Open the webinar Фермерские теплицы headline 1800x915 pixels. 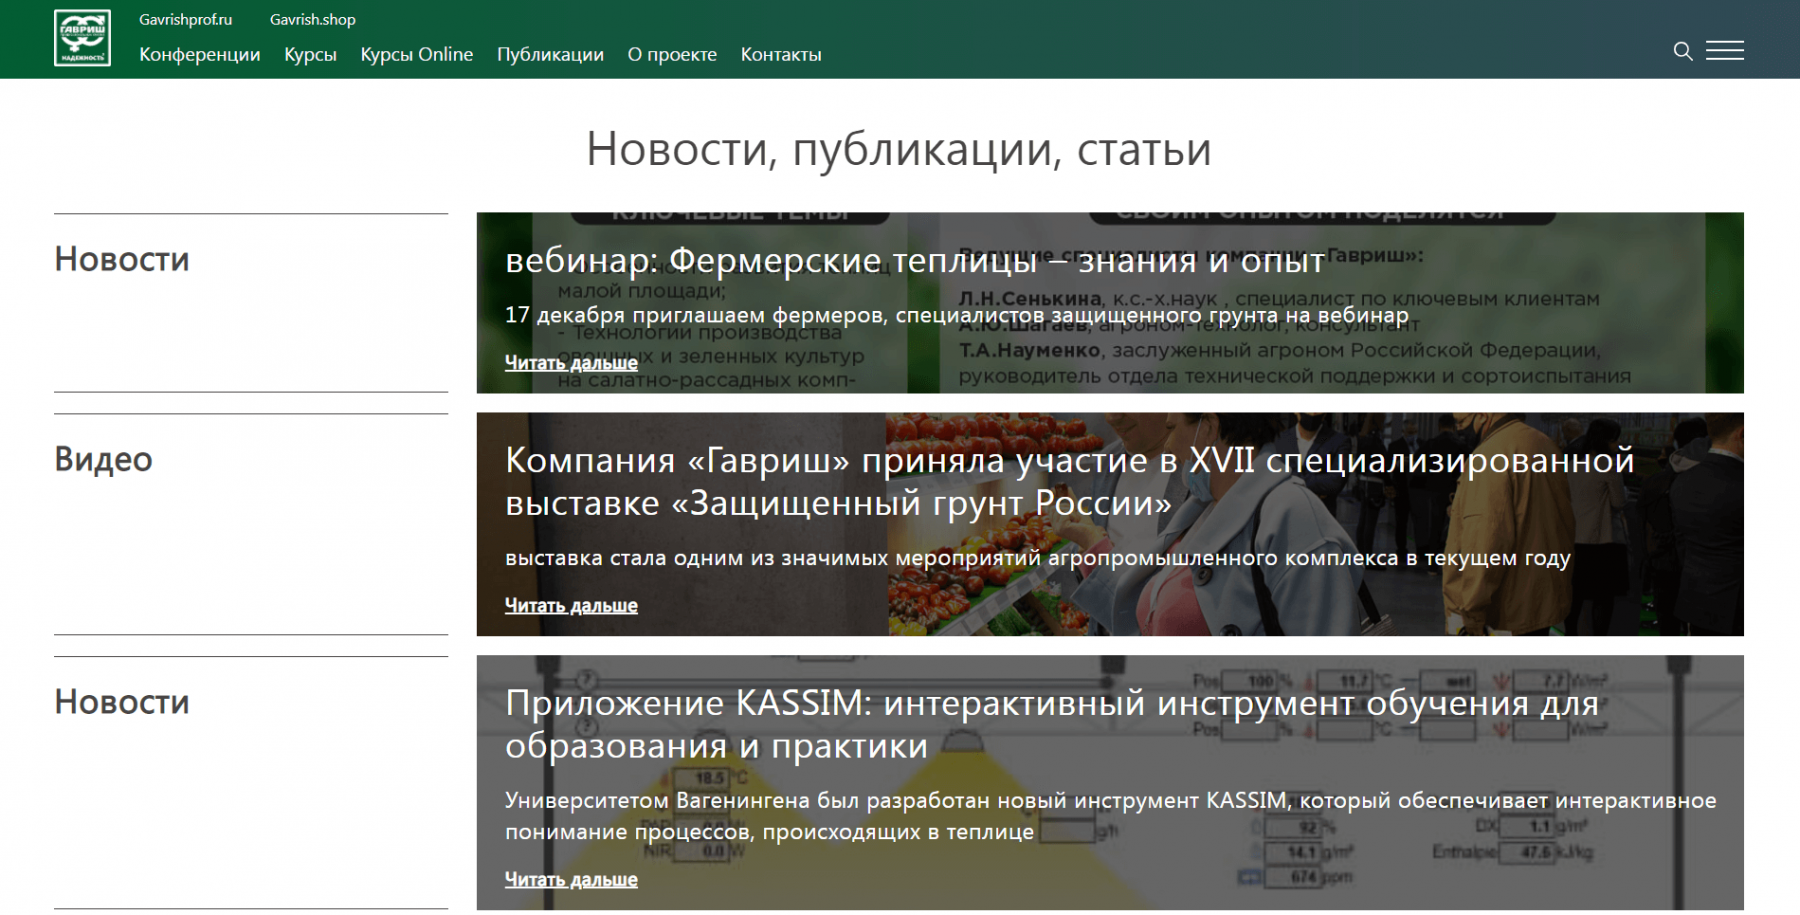pos(914,260)
